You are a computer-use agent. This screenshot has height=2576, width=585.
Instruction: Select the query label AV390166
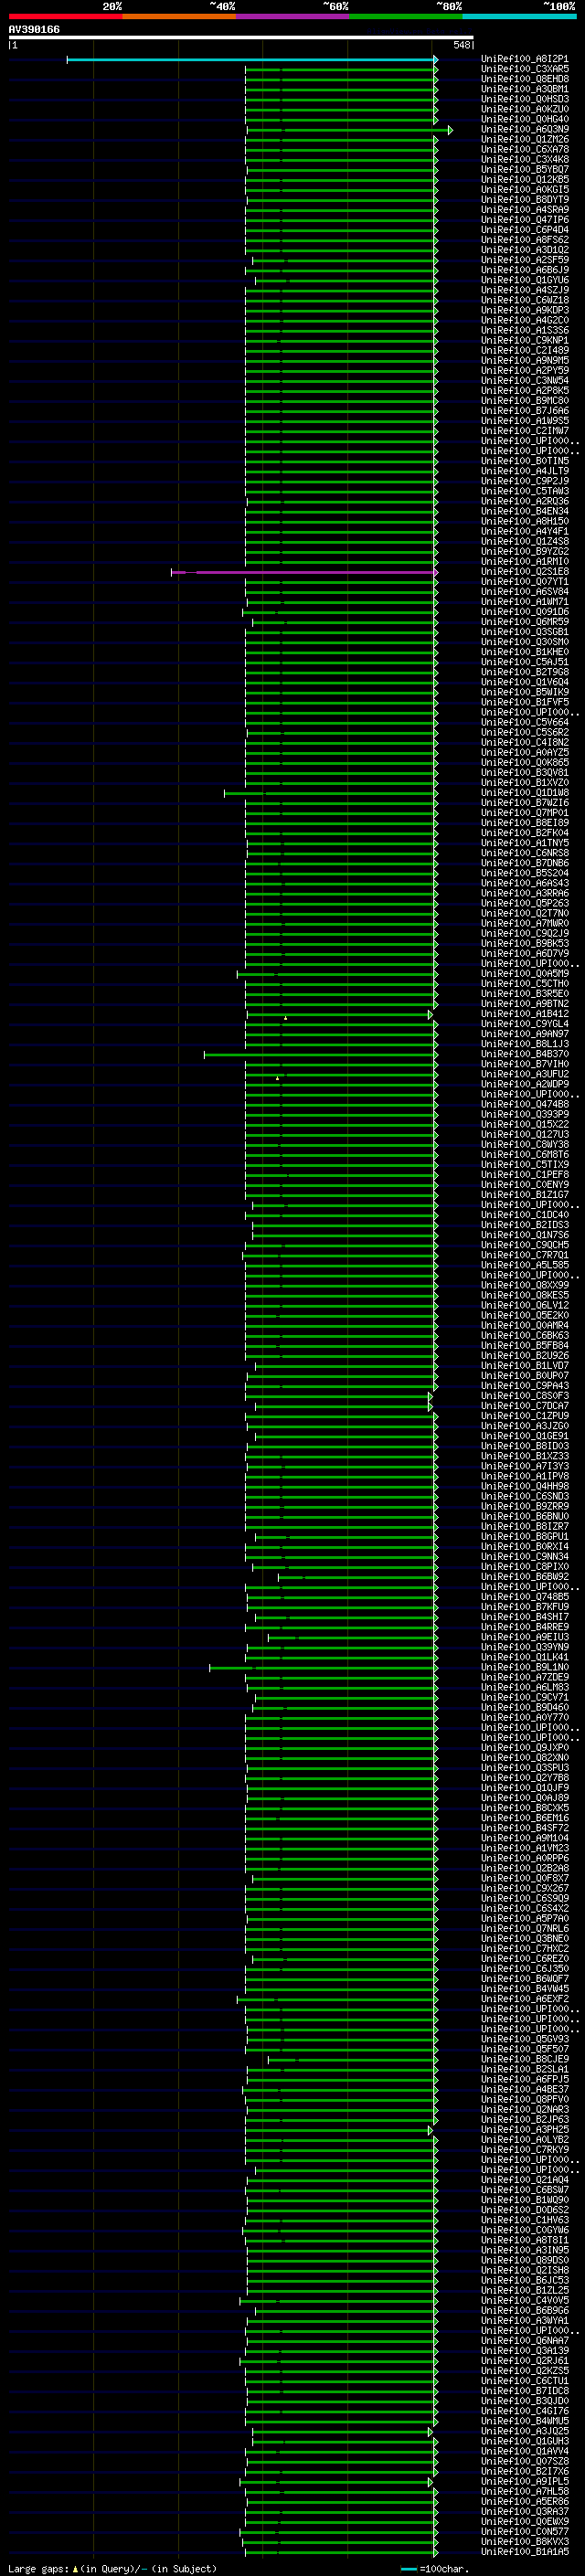point(34,29)
